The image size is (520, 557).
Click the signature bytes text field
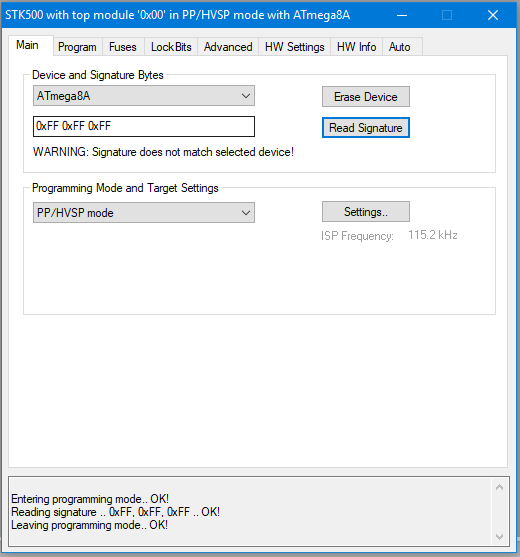(x=144, y=126)
